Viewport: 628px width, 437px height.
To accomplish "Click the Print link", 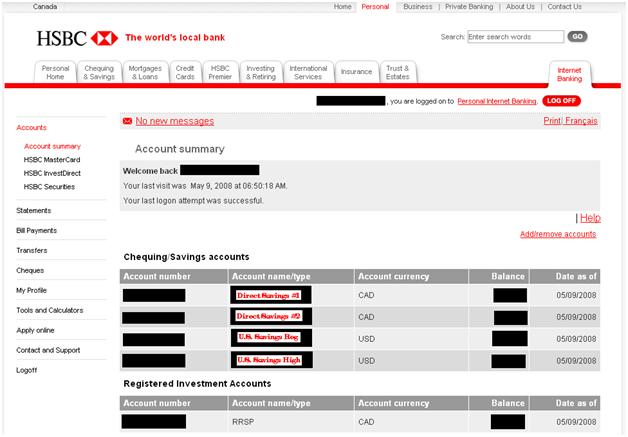I will tap(552, 121).
